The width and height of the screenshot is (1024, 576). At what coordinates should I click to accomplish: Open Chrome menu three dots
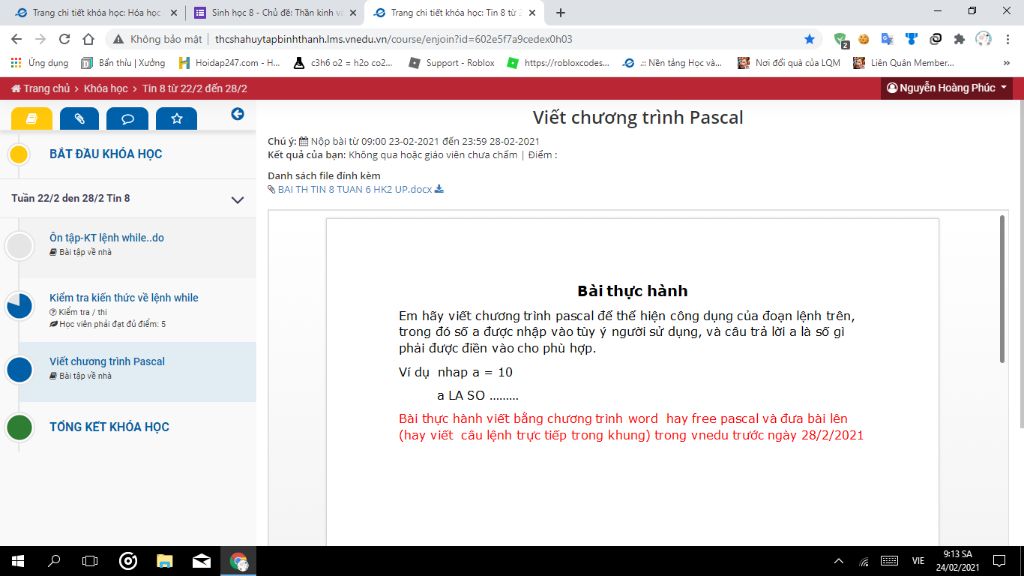pyautogui.click(x=1008, y=39)
